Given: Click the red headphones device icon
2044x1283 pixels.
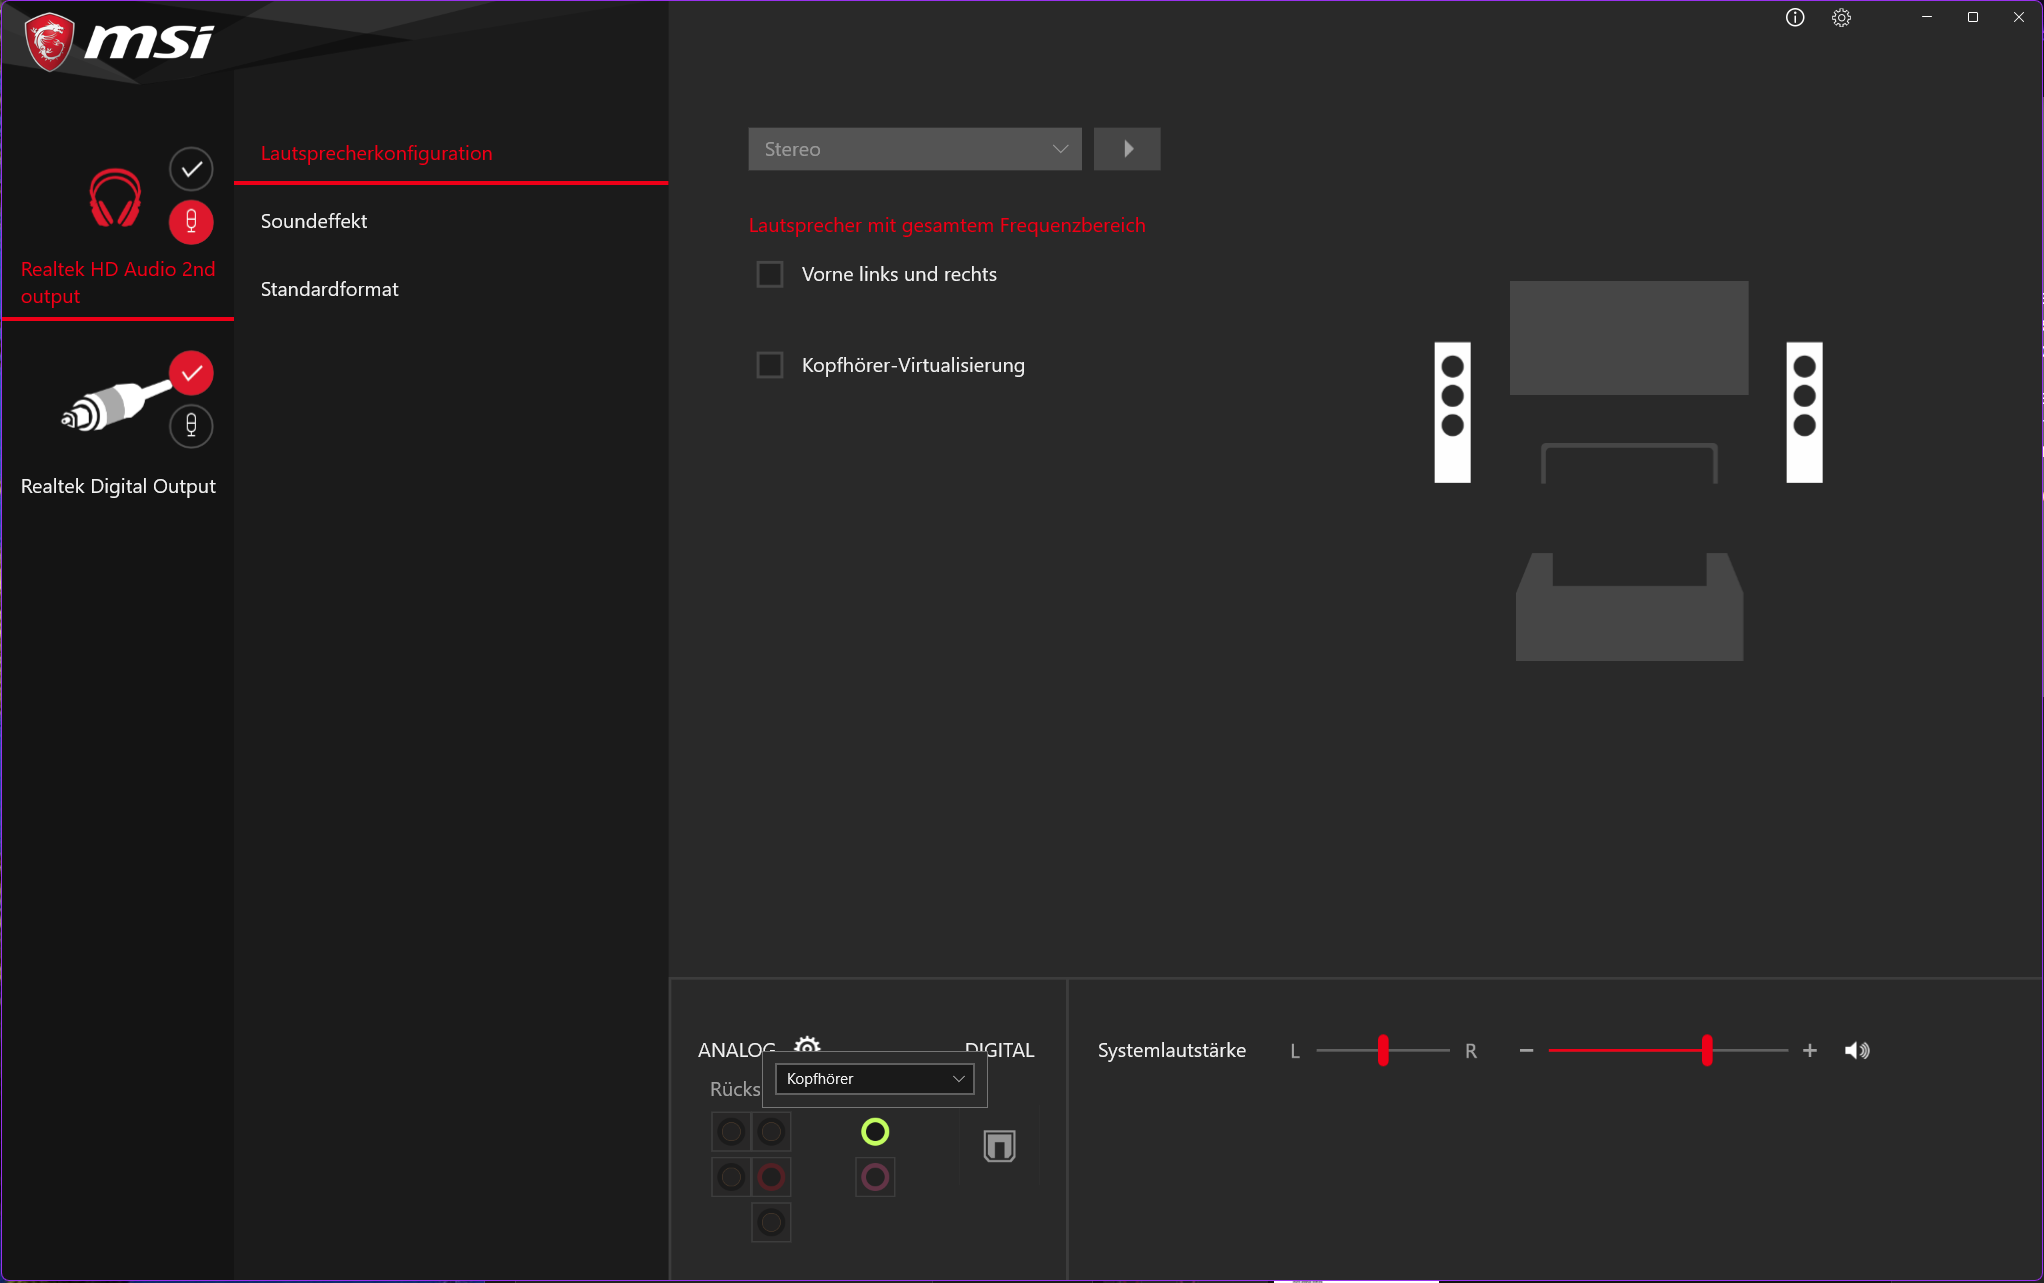Looking at the screenshot, I should click(x=115, y=197).
